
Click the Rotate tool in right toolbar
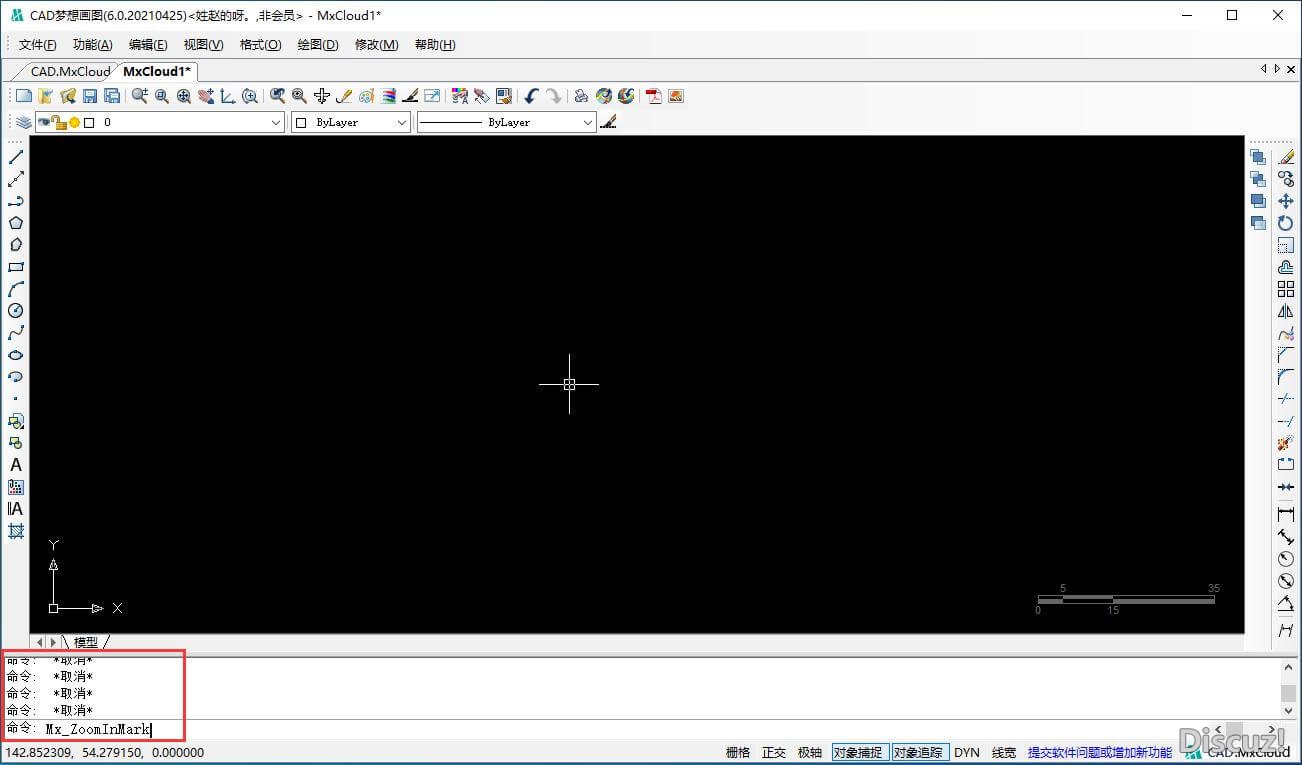pos(1286,223)
